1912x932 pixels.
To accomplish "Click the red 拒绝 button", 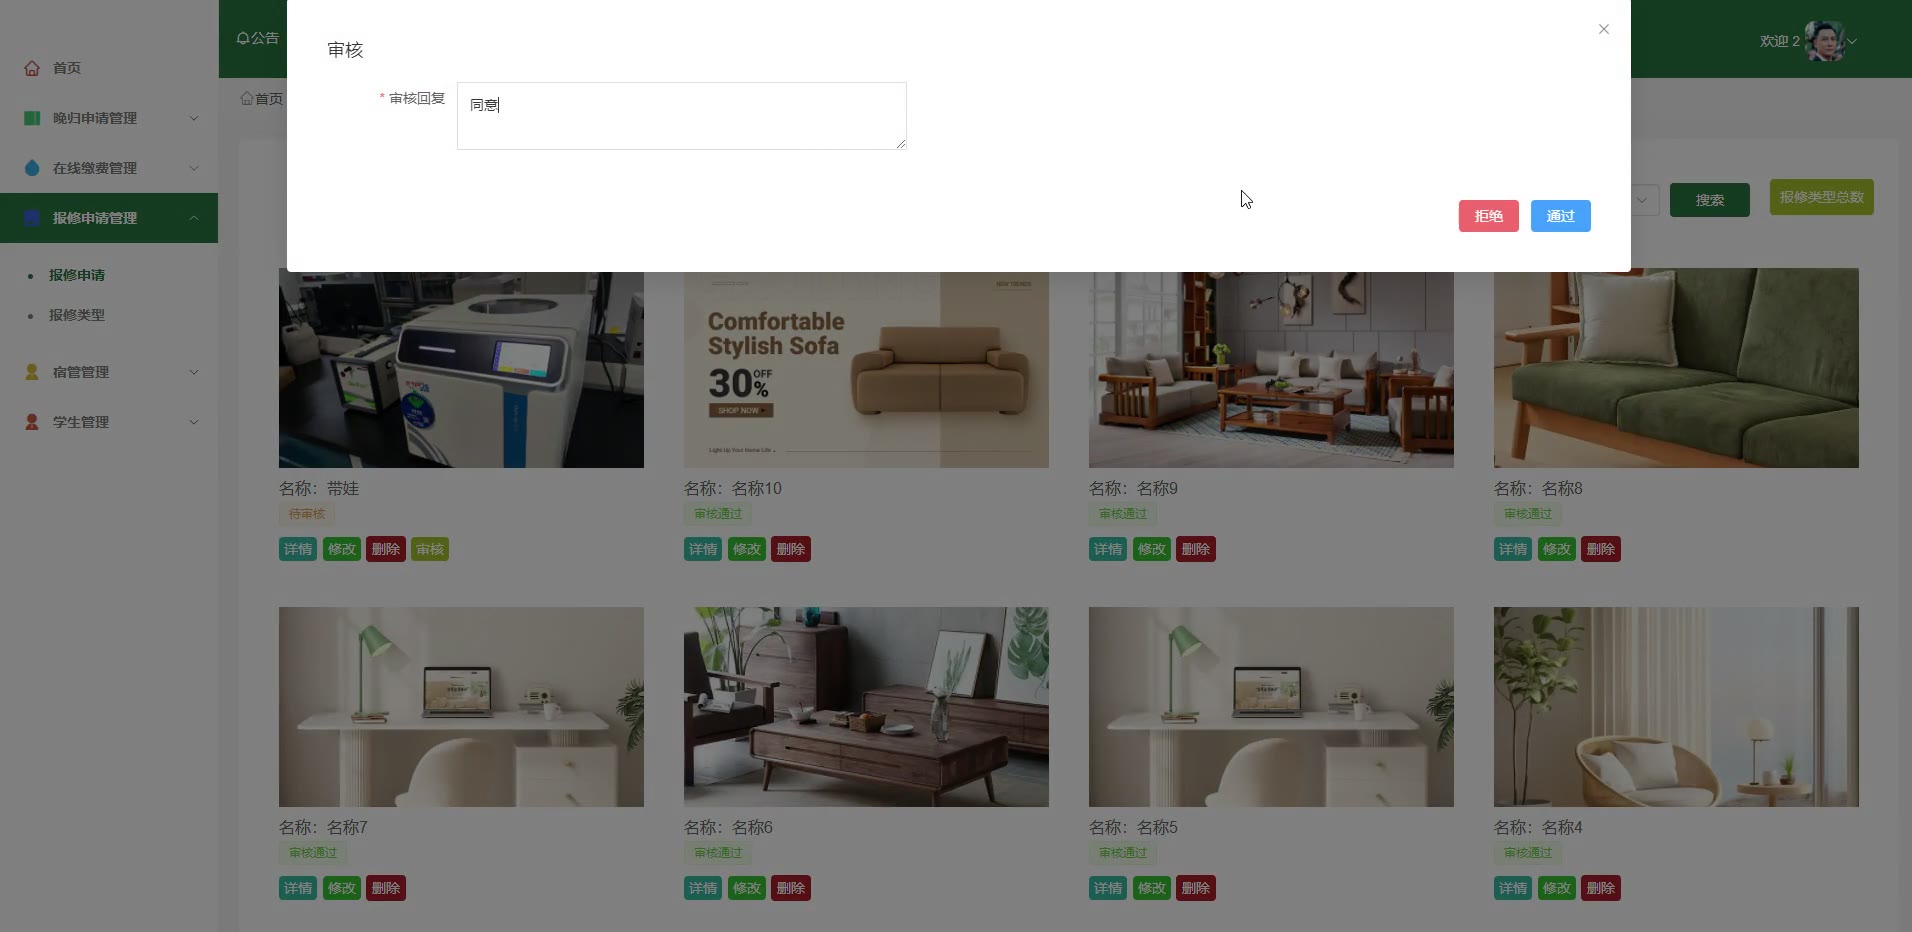I will [x=1488, y=216].
